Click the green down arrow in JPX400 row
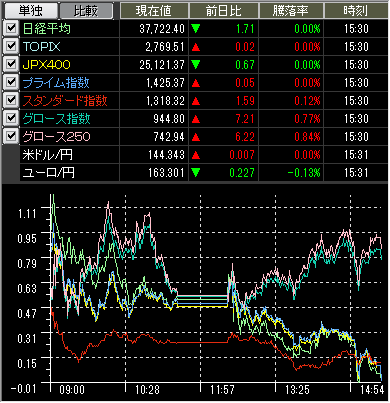Viewport: 390px width, 403px height. [196, 65]
